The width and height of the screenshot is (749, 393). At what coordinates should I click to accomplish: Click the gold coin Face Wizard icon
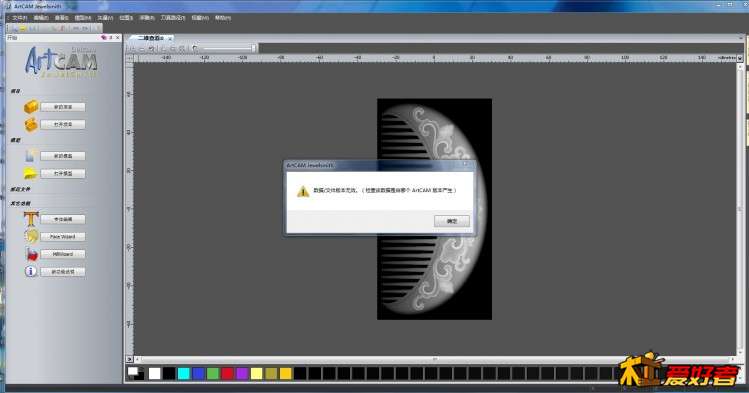(x=32, y=236)
